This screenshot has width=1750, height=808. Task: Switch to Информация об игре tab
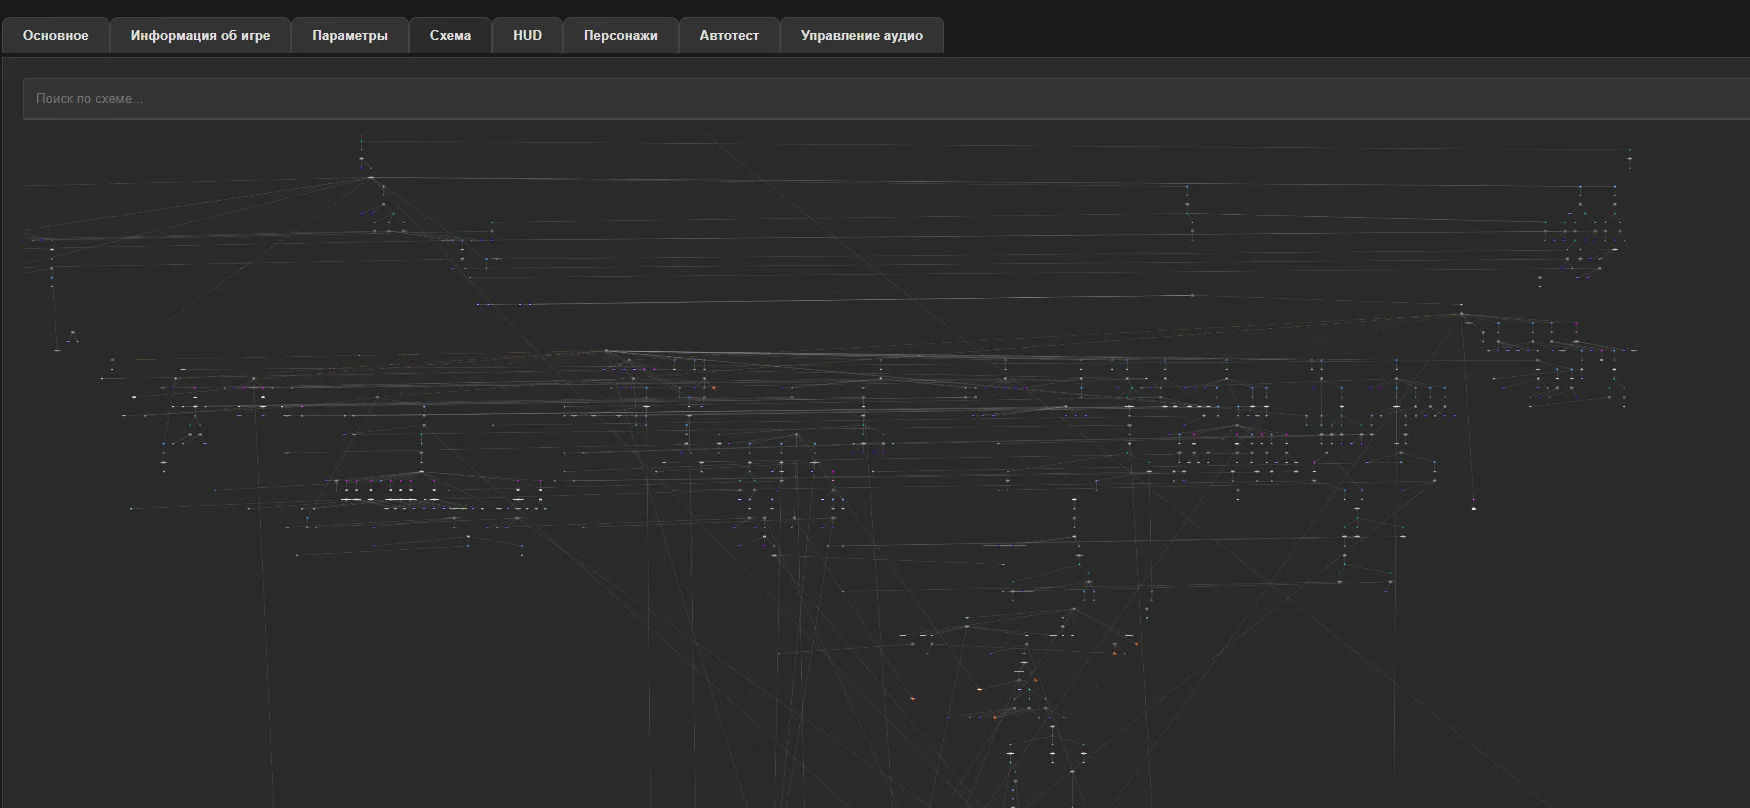coord(200,35)
